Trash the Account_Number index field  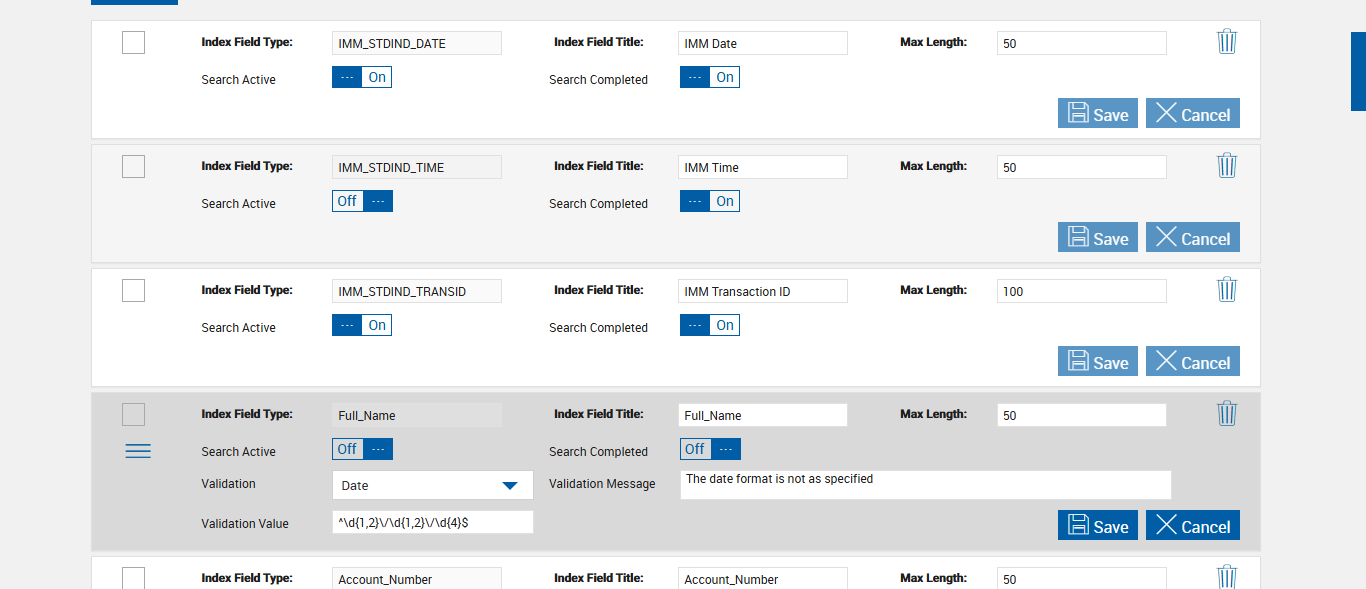1227,577
